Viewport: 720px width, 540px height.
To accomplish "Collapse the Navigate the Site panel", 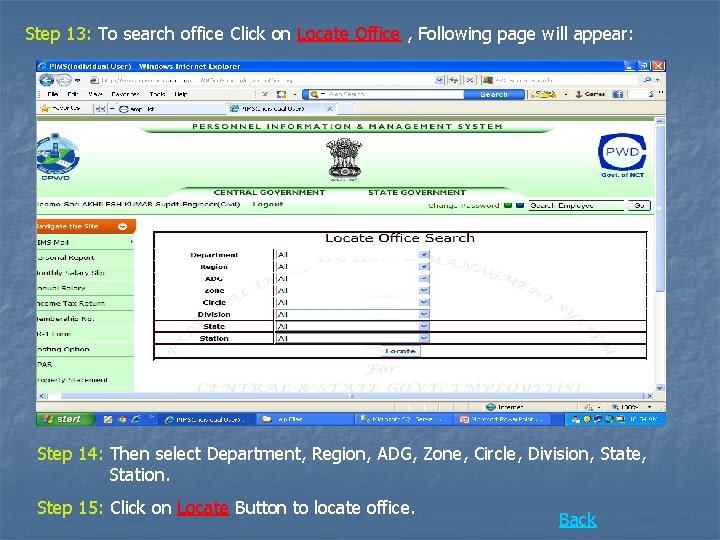I will click(123, 226).
